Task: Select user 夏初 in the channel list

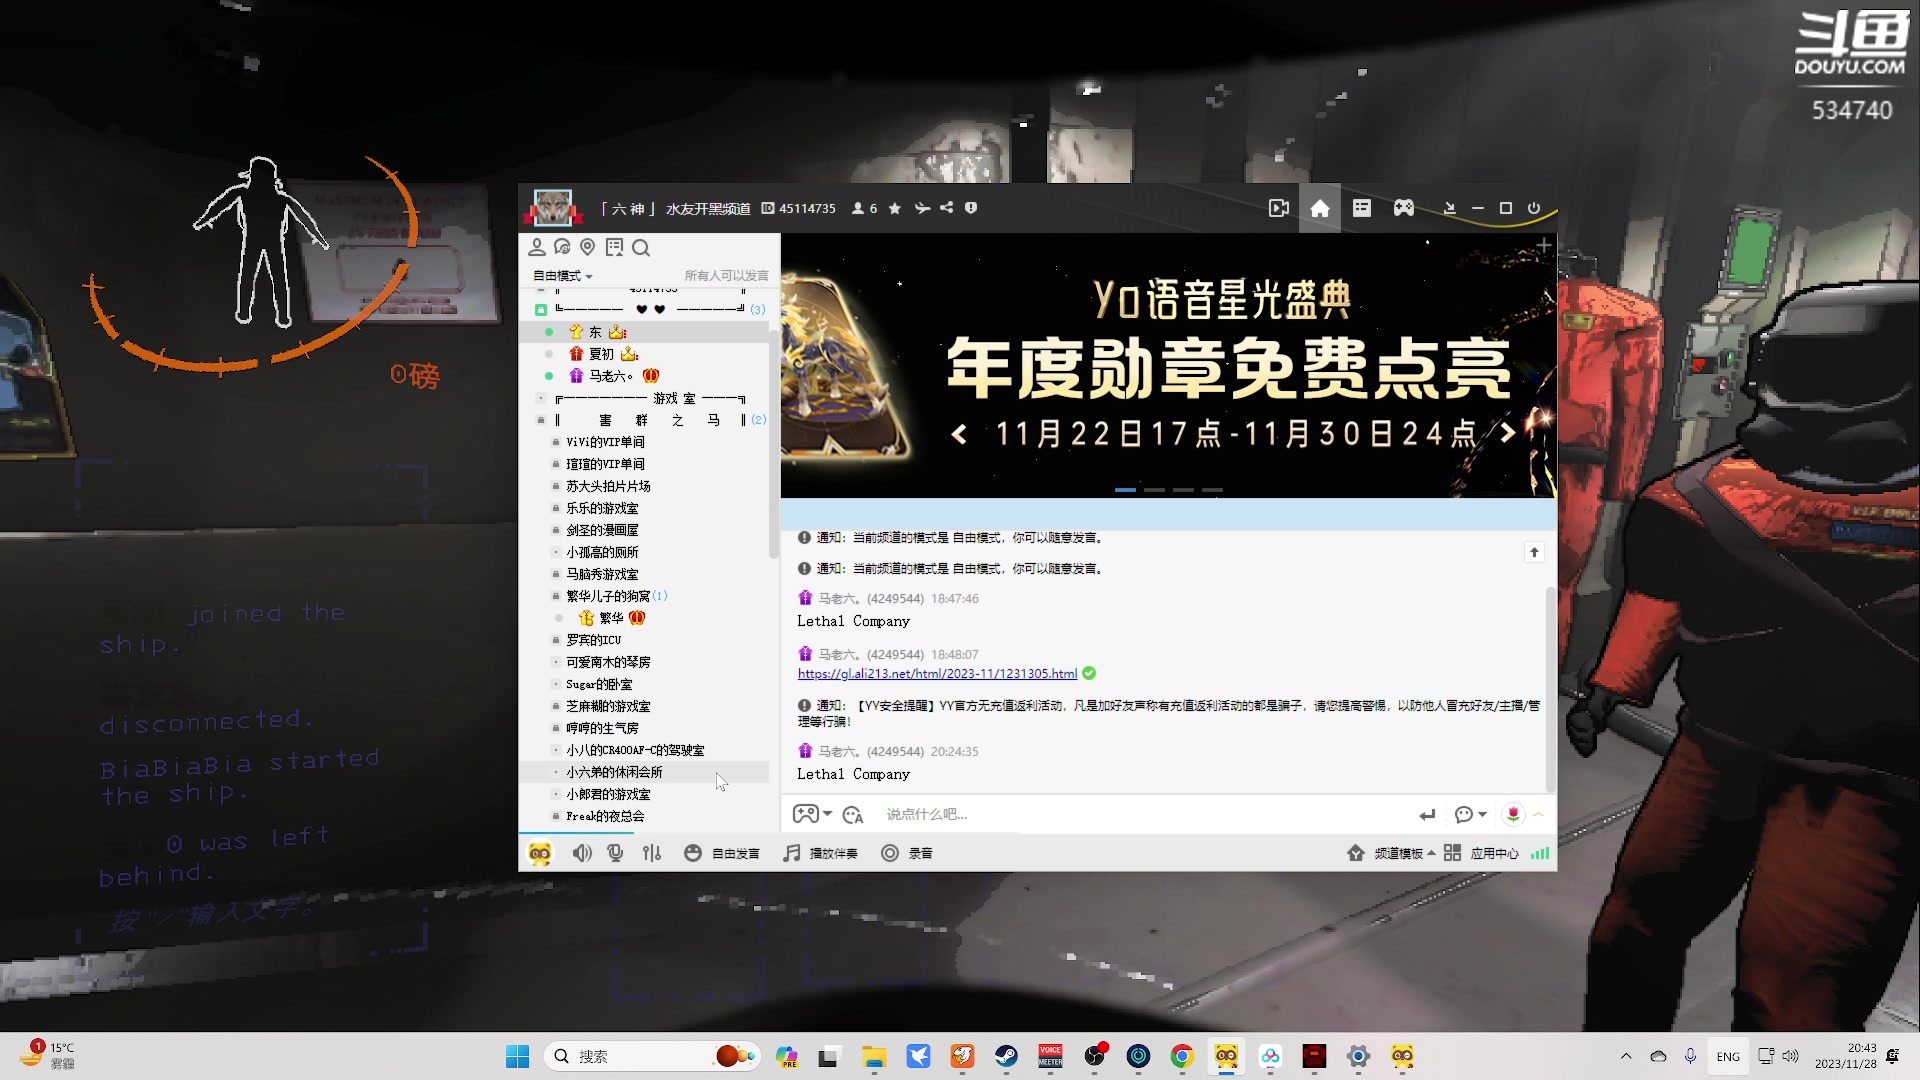Action: coord(602,354)
